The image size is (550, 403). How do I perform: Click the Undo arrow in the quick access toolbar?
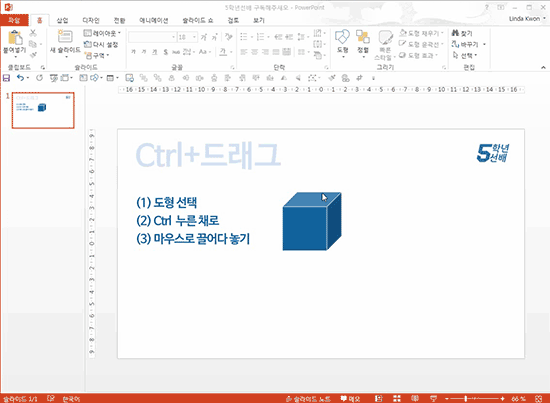(x=21, y=78)
